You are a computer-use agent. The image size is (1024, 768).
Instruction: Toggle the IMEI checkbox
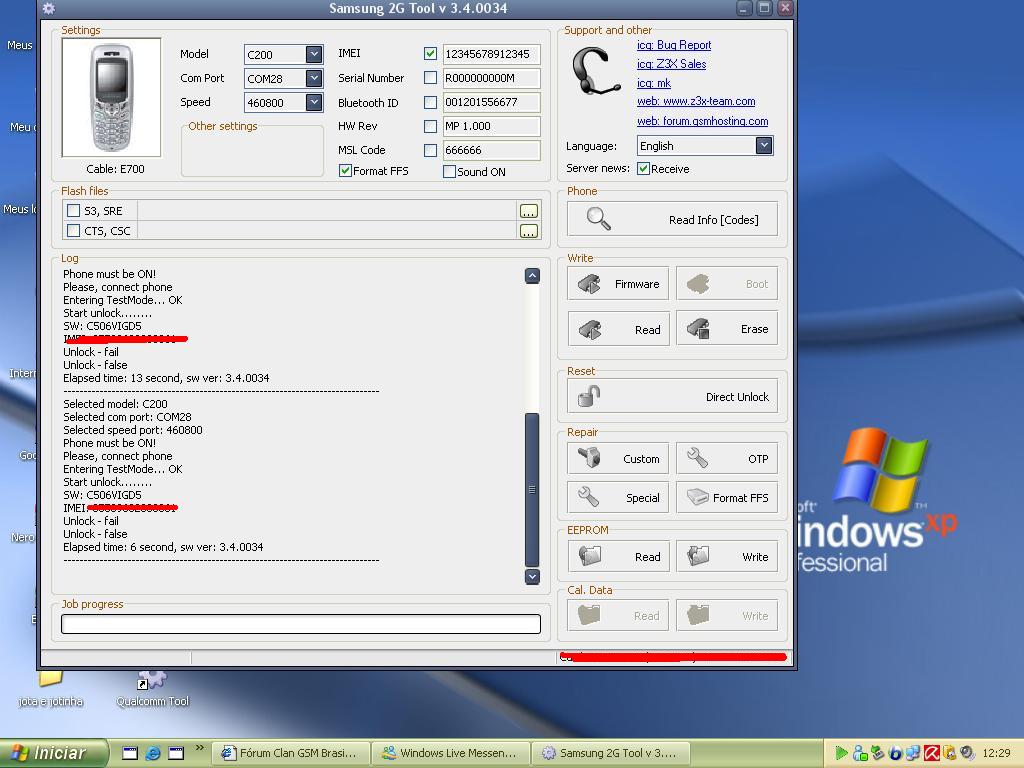[430, 54]
